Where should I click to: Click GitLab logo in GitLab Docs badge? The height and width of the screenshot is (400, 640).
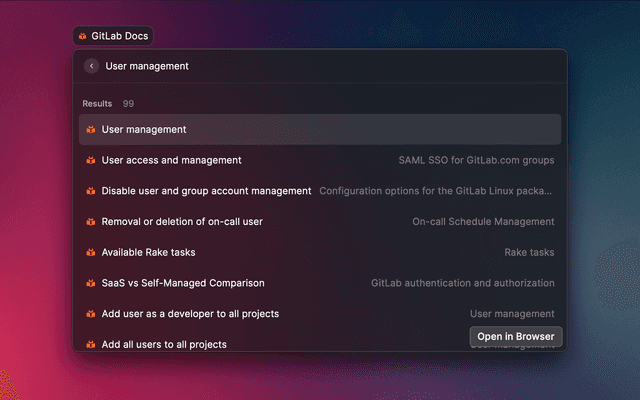coord(82,36)
